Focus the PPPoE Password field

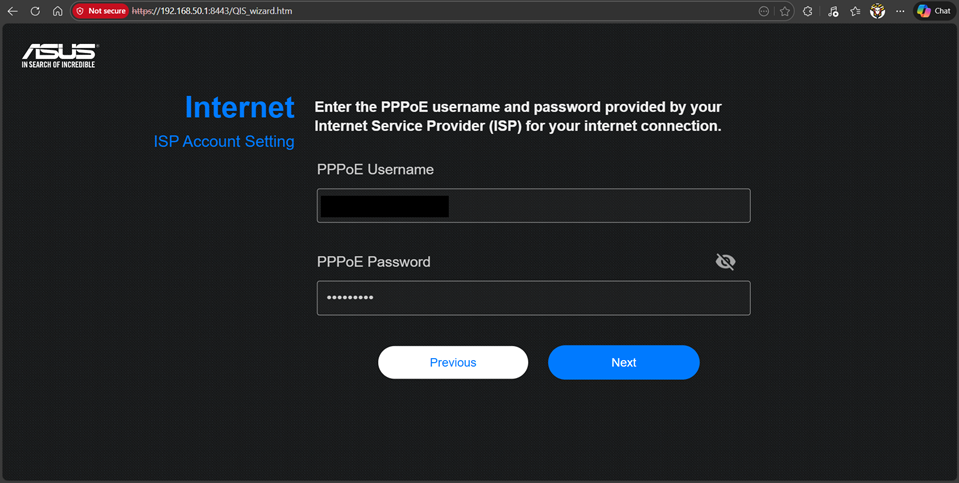click(x=533, y=298)
